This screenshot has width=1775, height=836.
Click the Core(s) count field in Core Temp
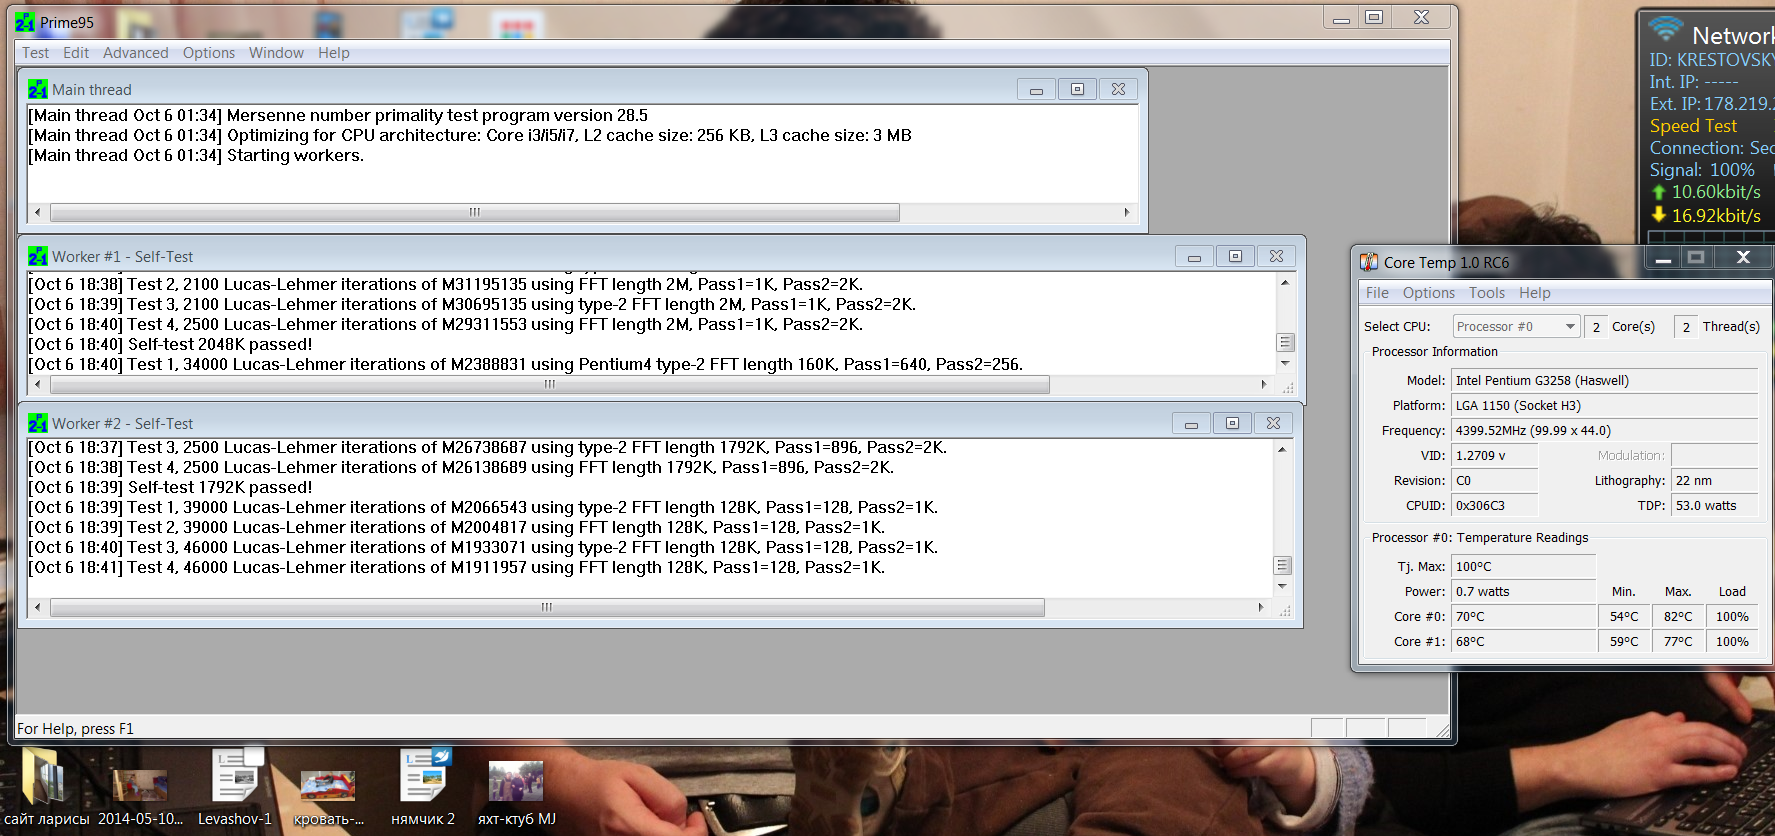click(x=1597, y=327)
